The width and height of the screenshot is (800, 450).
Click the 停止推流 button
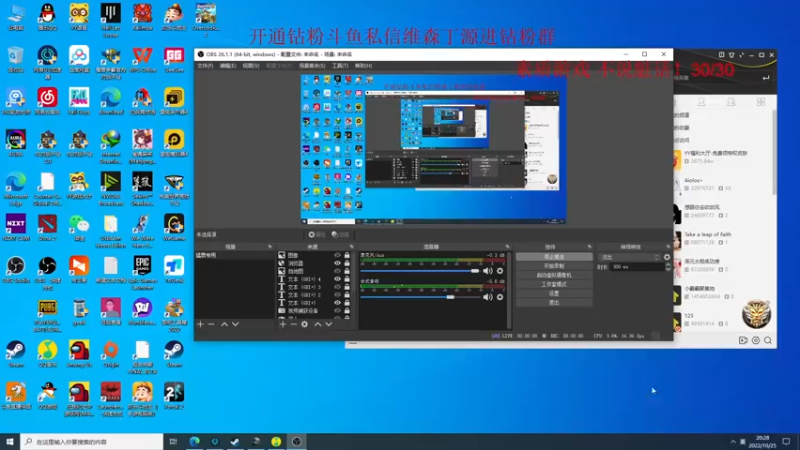pyautogui.click(x=554, y=257)
